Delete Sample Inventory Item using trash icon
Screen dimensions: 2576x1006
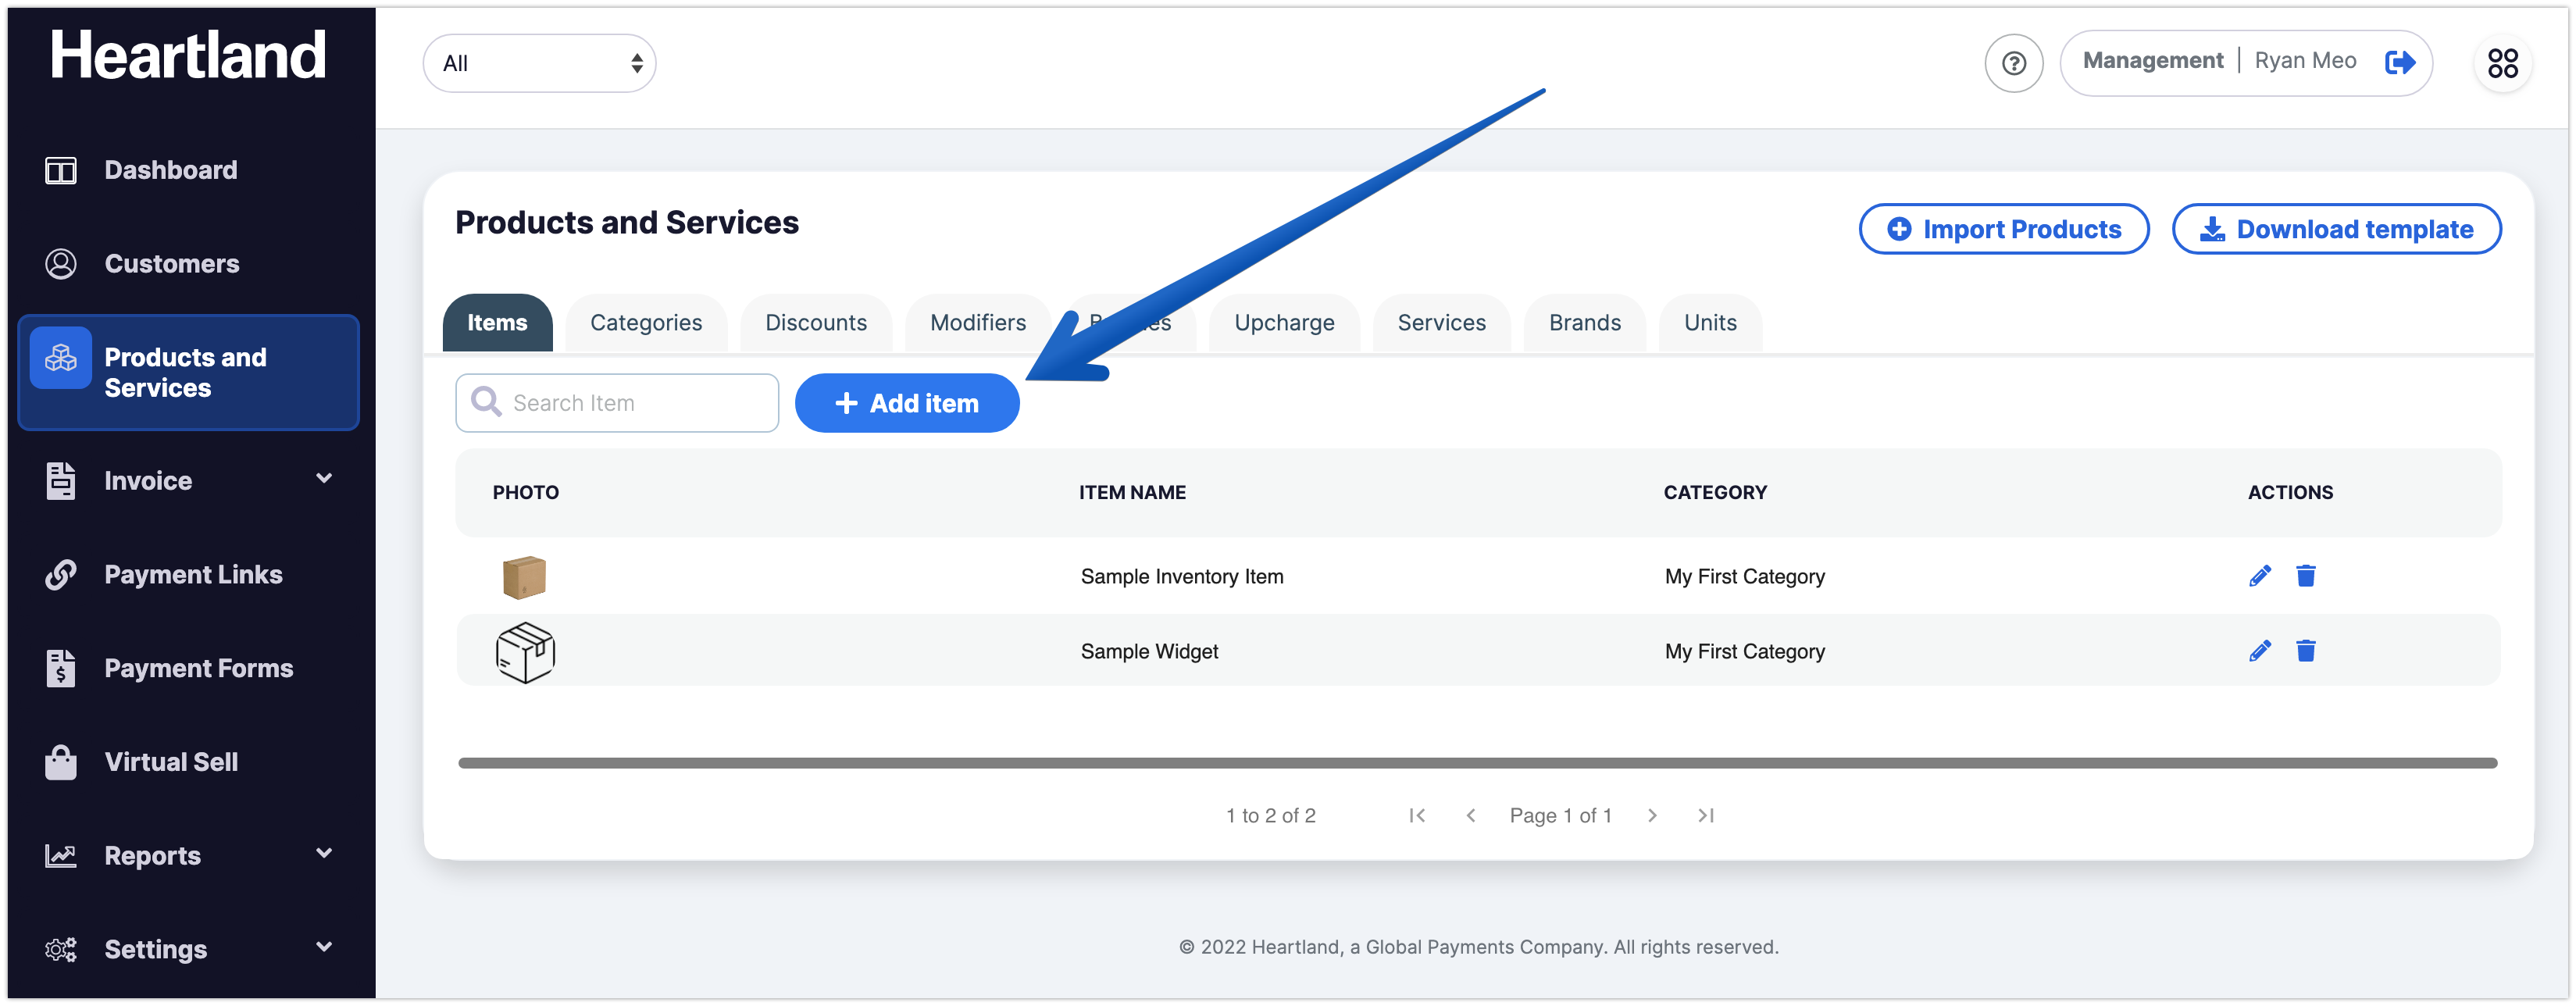point(2305,576)
